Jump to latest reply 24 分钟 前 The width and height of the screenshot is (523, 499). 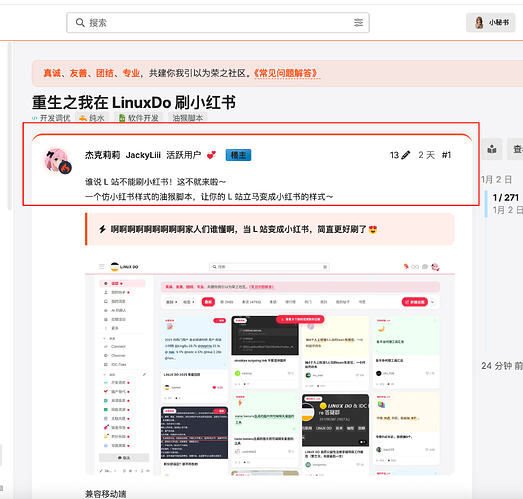502,366
